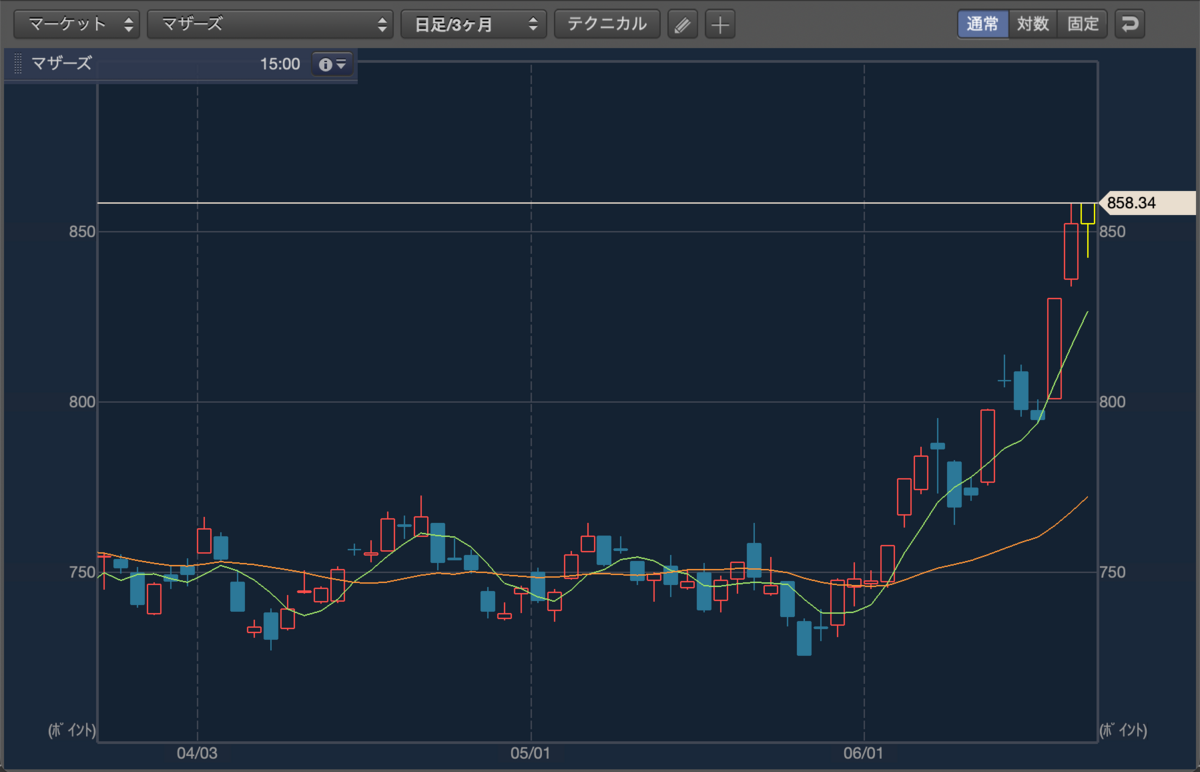Viewport: 1200px width, 772px height.
Task: Click the 06/01 date axis label
Action: pyautogui.click(x=863, y=753)
